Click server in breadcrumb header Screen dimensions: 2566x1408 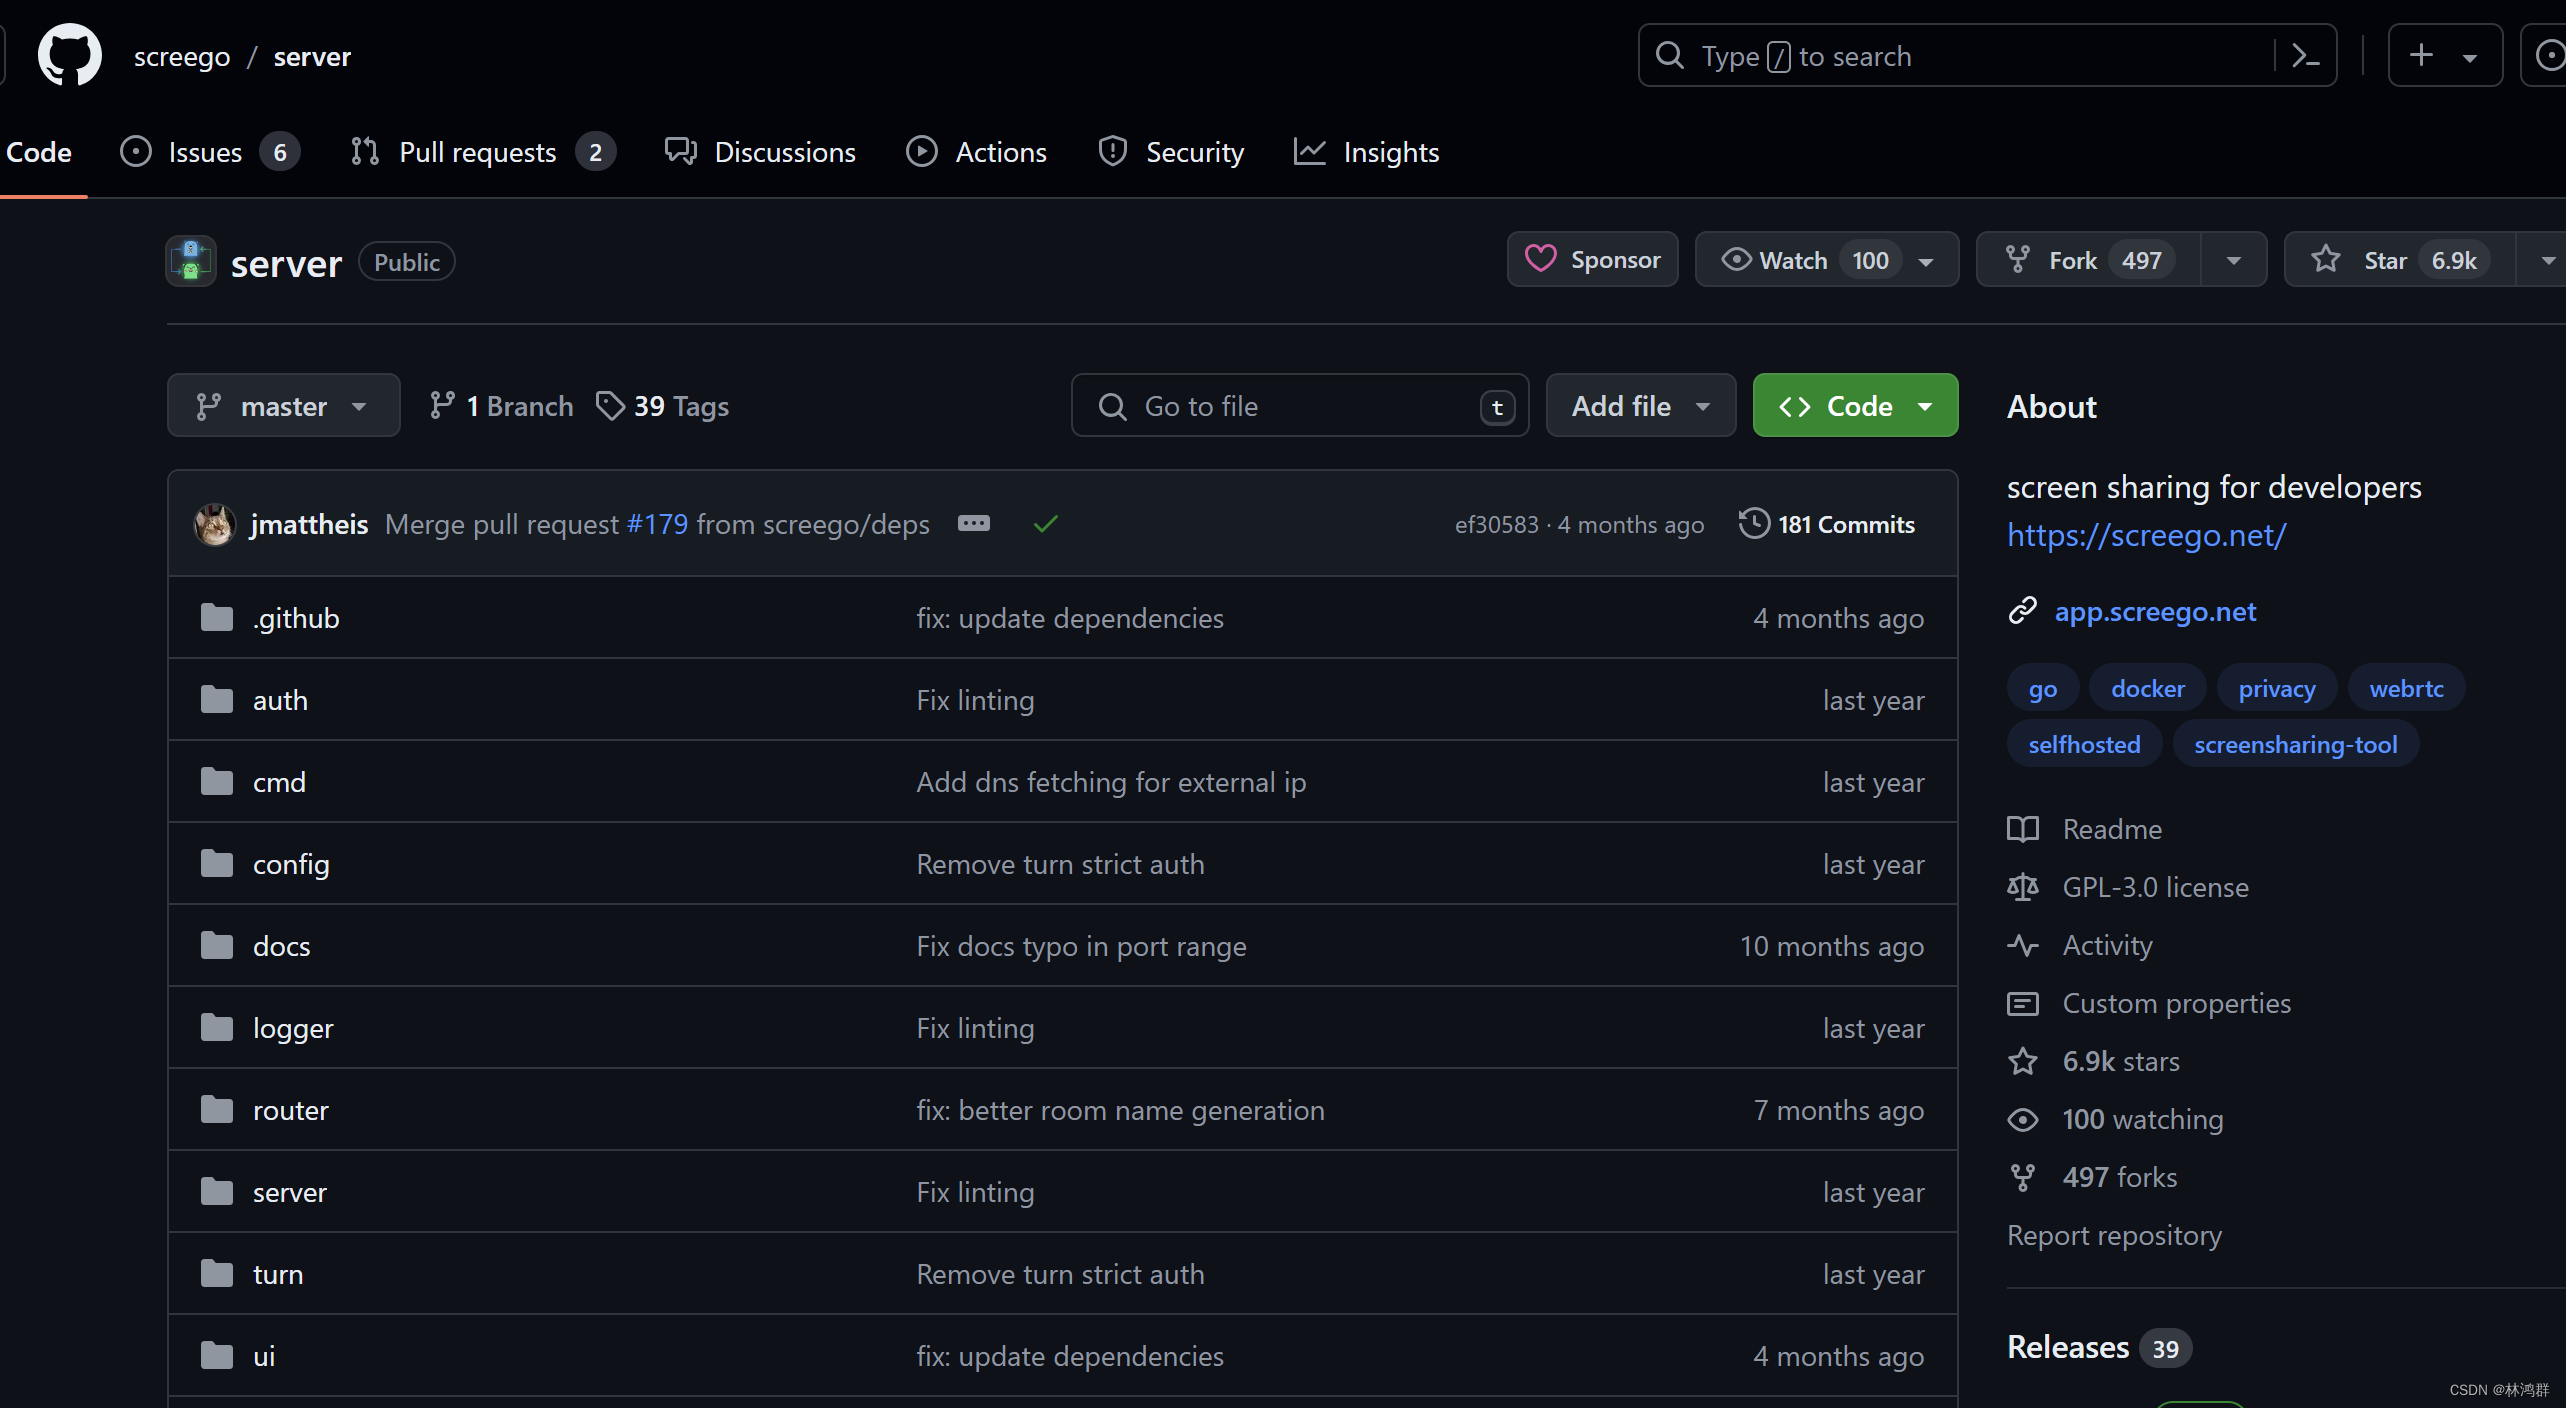pos(312,57)
